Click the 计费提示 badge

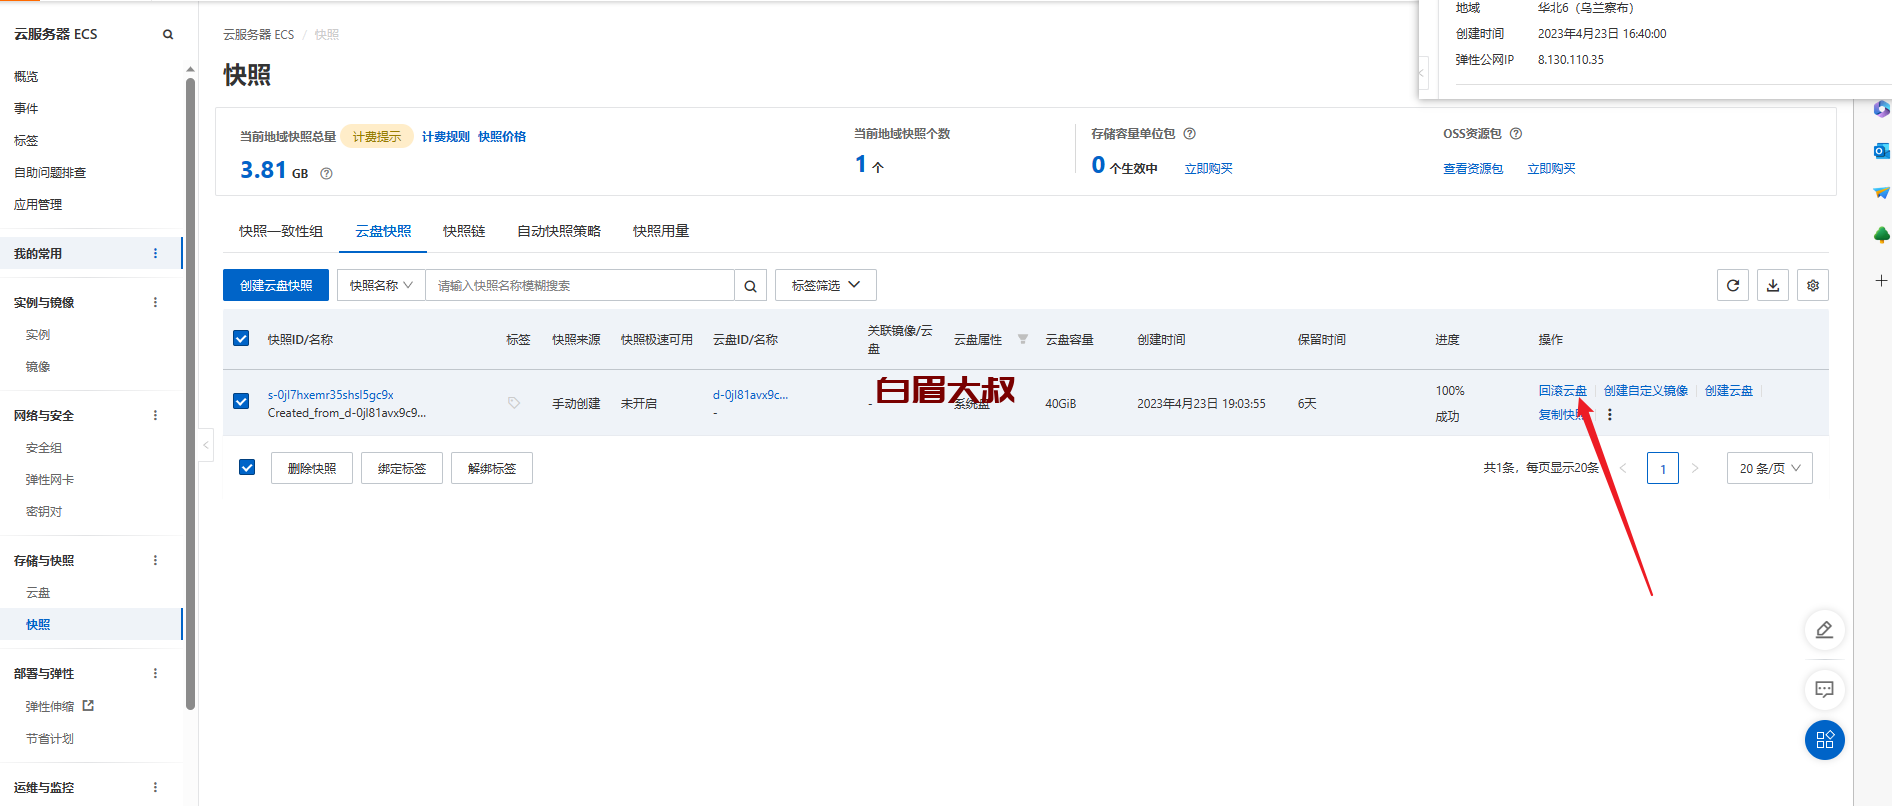coord(377,137)
